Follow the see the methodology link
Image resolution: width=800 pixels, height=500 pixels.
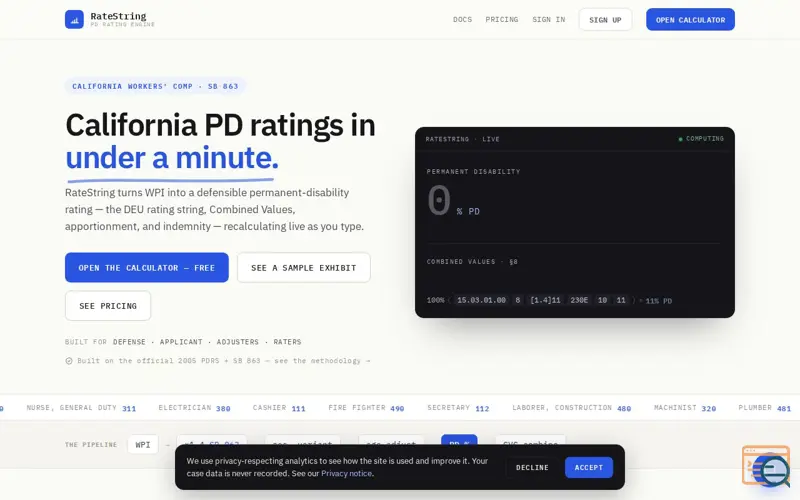pyautogui.click(x=322, y=361)
